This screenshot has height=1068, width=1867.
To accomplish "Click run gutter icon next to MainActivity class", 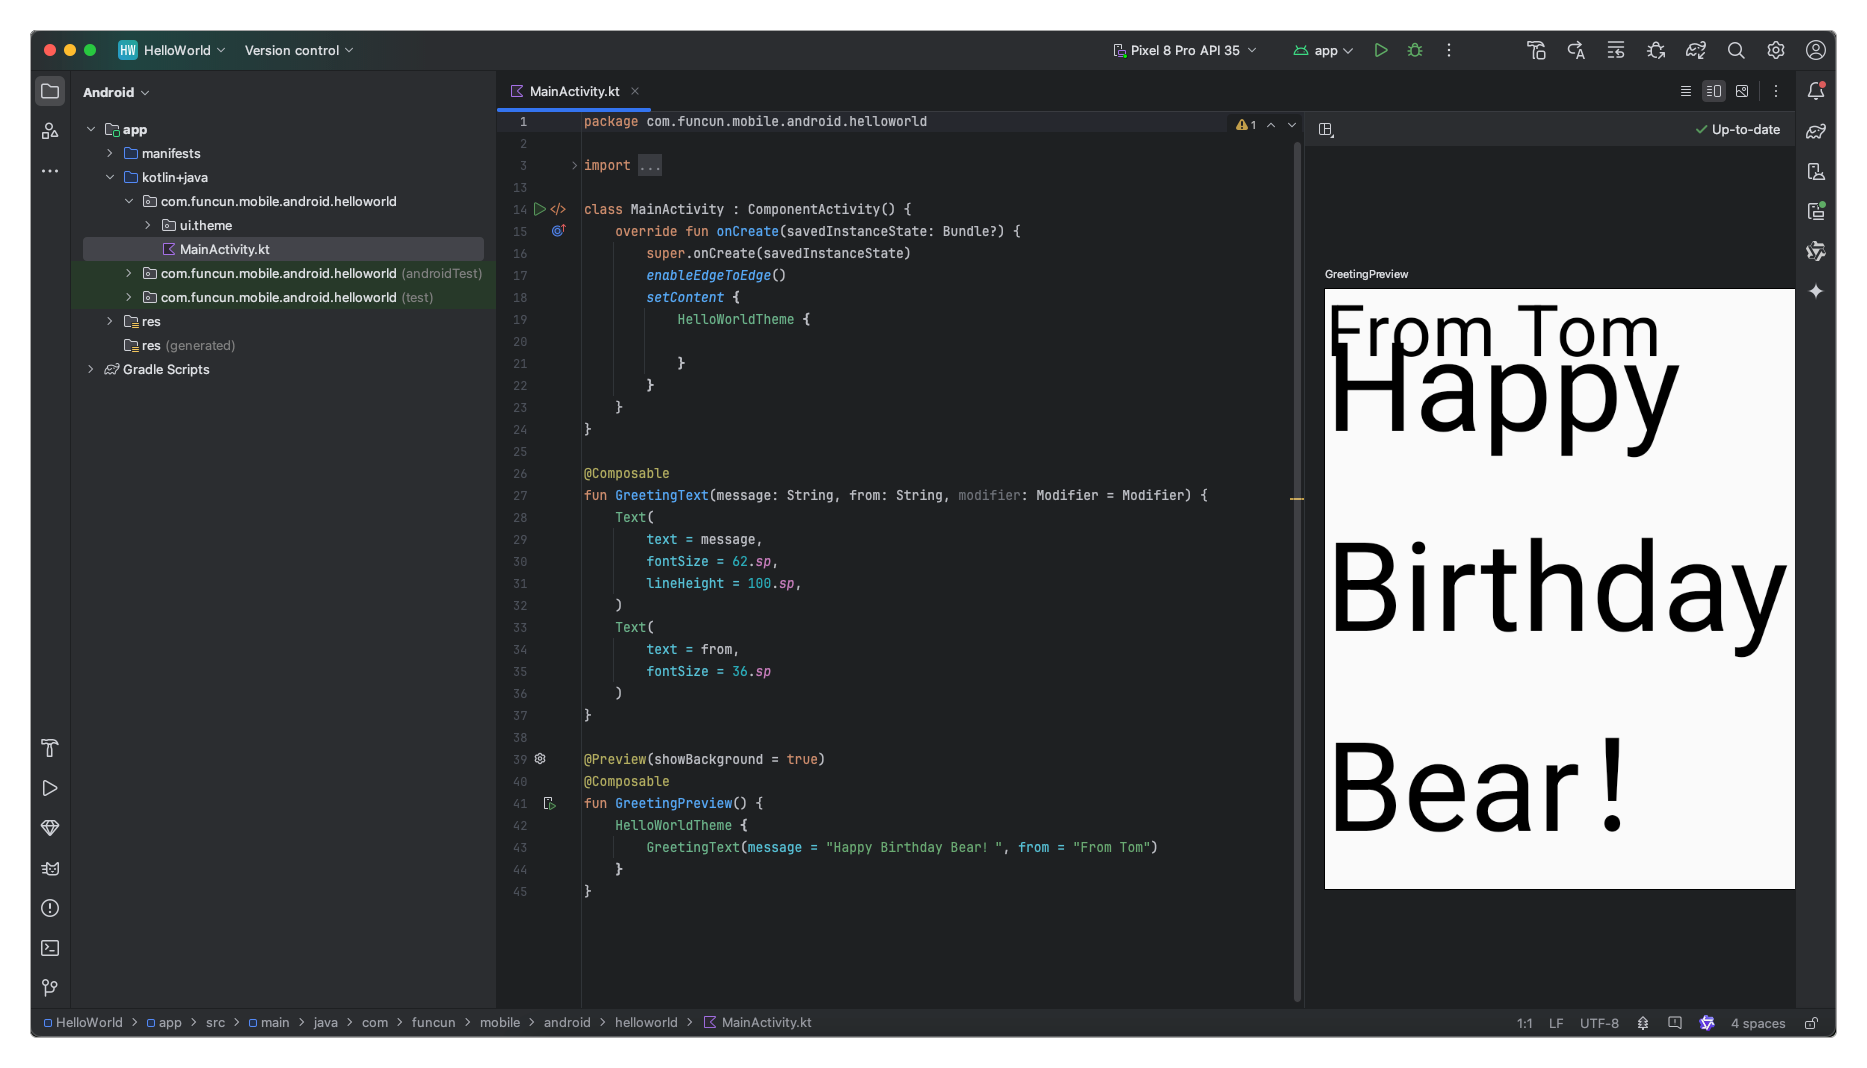I will (540, 209).
